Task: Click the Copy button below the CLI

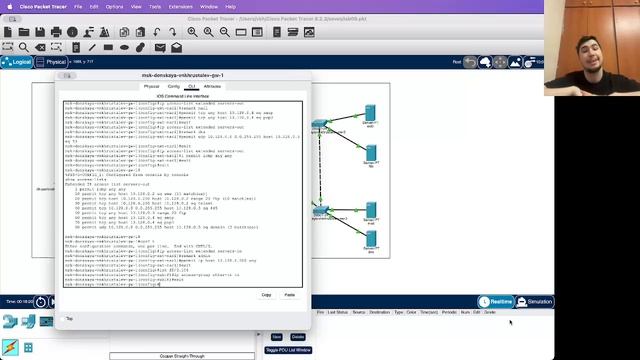Action: coord(266,295)
